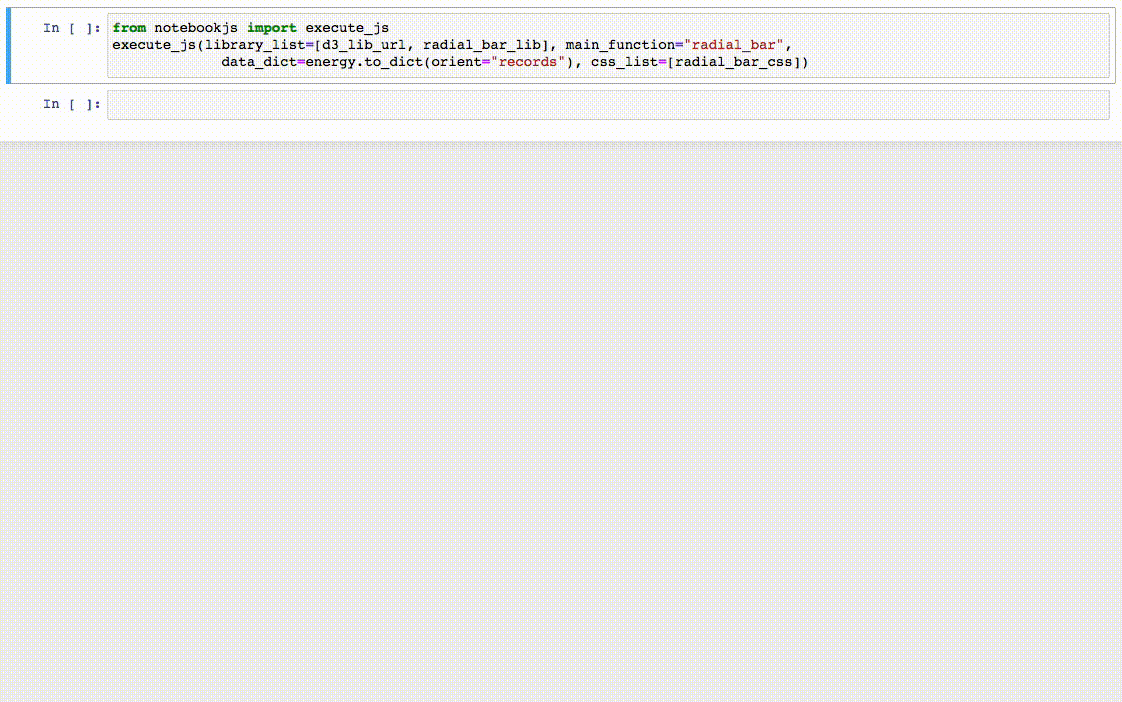Select the second cell's In [ ] prompt
The height and width of the screenshot is (702, 1122).
pyautogui.click(x=72, y=104)
